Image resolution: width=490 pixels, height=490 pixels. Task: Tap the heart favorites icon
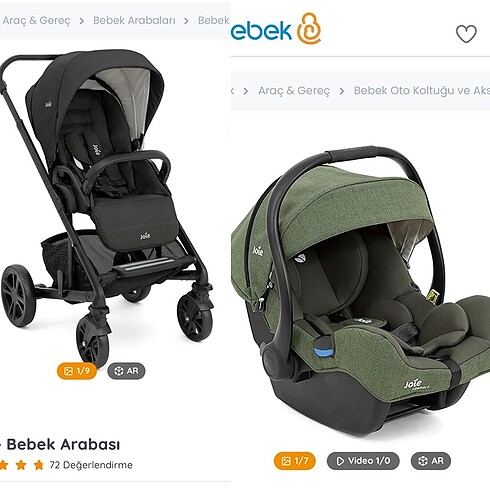point(466,34)
